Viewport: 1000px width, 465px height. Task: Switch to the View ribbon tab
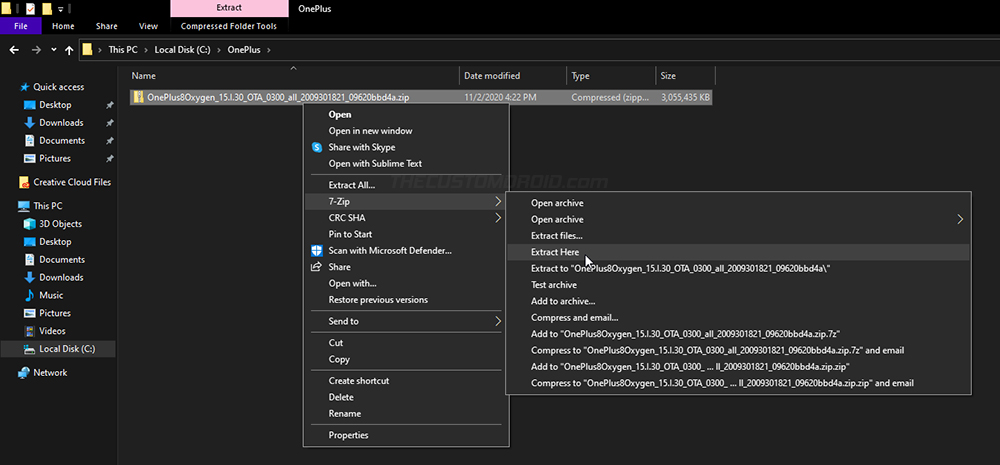pyautogui.click(x=148, y=26)
